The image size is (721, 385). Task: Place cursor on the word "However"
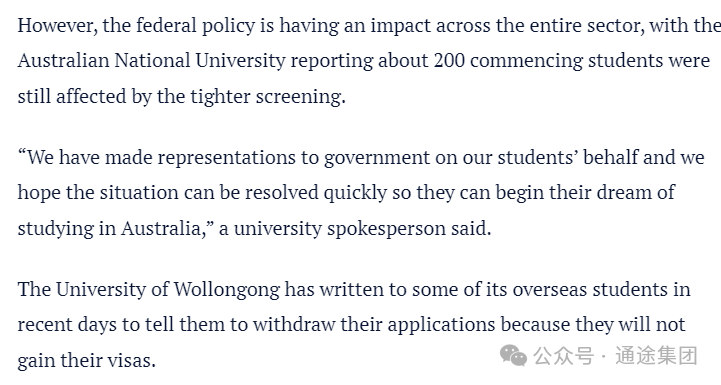tap(56, 25)
